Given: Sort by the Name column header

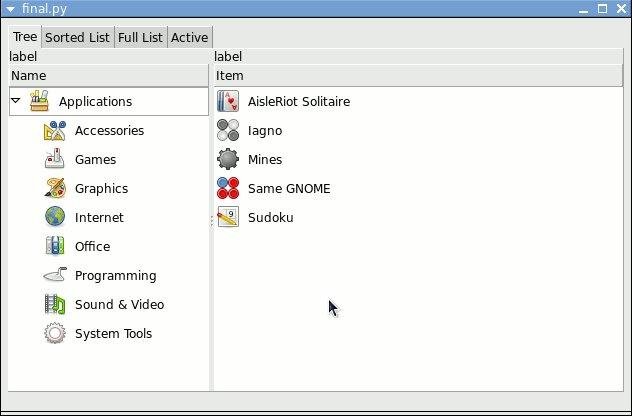Looking at the screenshot, I should [x=108, y=76].
